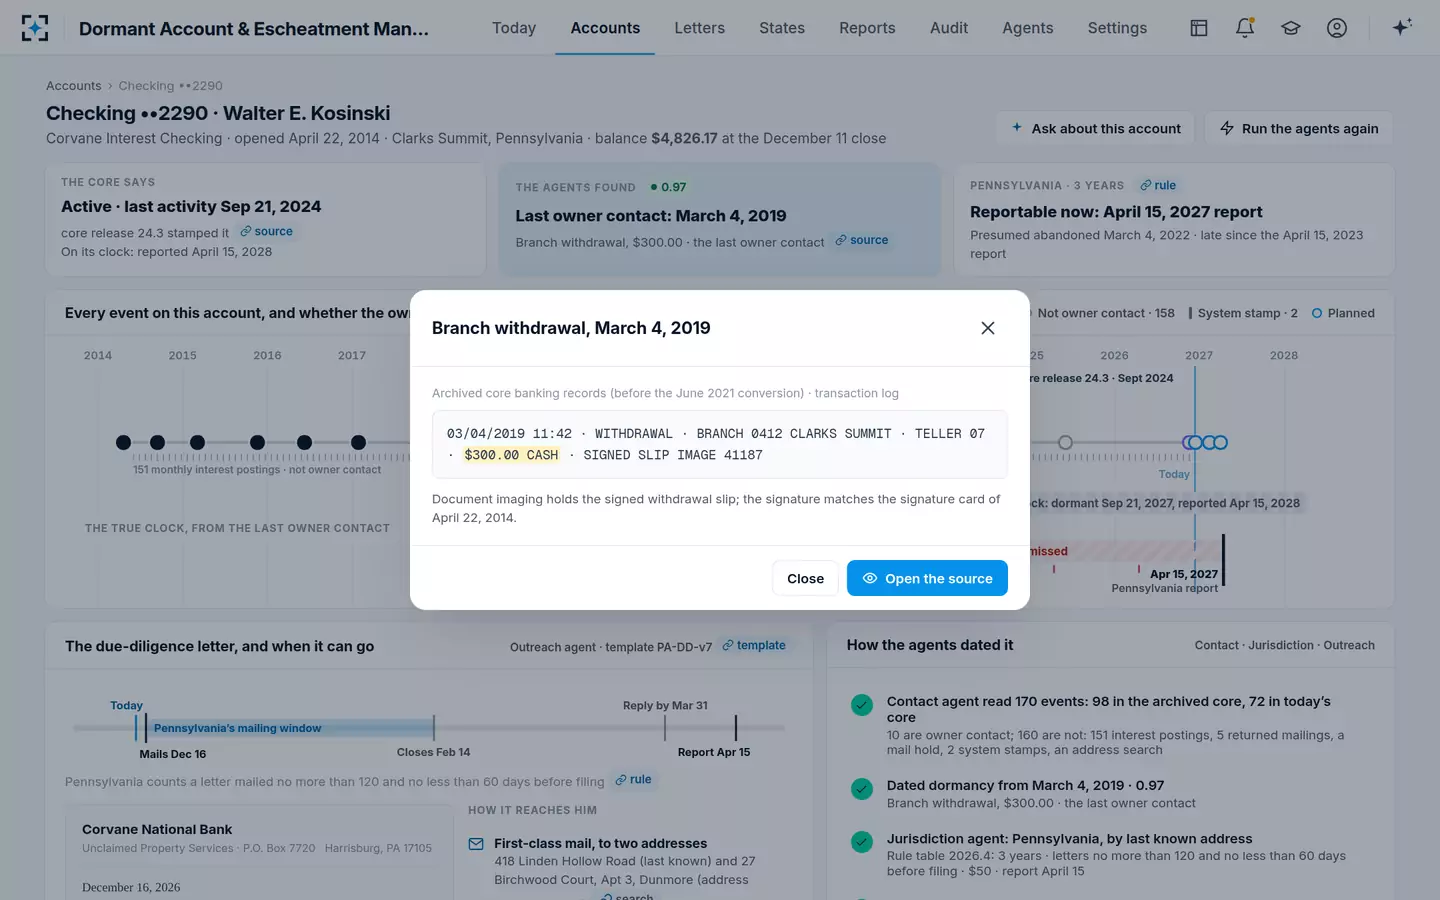
Task: Open source link in The Core Says card
Action: pos(266,231)
